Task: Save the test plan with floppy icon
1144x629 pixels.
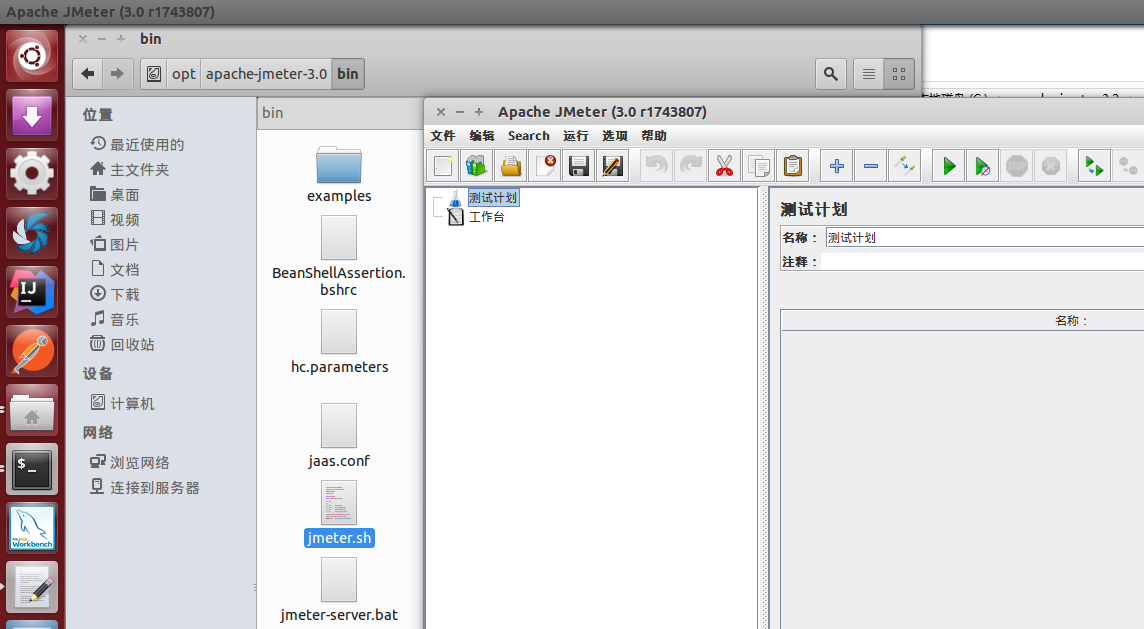Action: 579,166
